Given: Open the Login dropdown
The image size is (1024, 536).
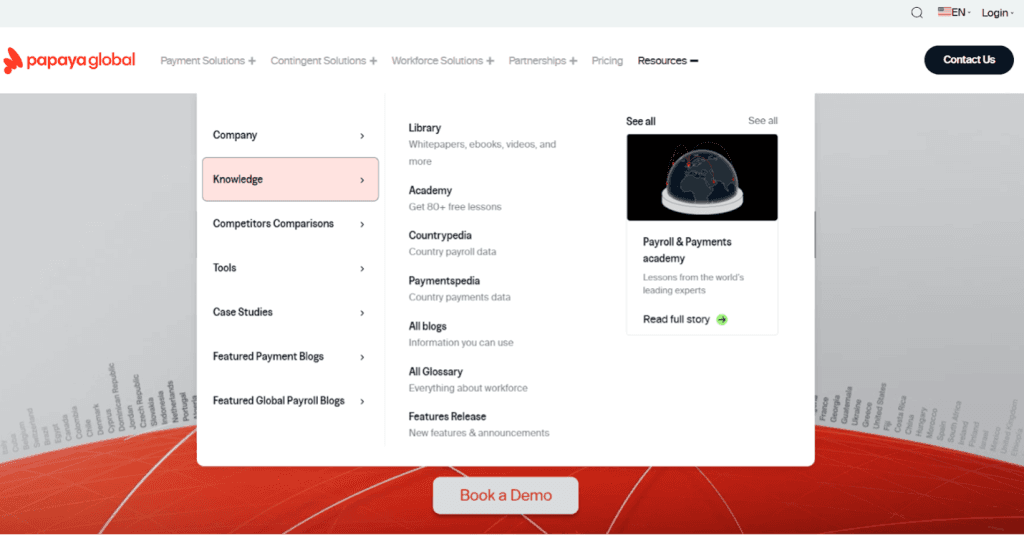Looking at the screenshot, I should tap(997, 13).
